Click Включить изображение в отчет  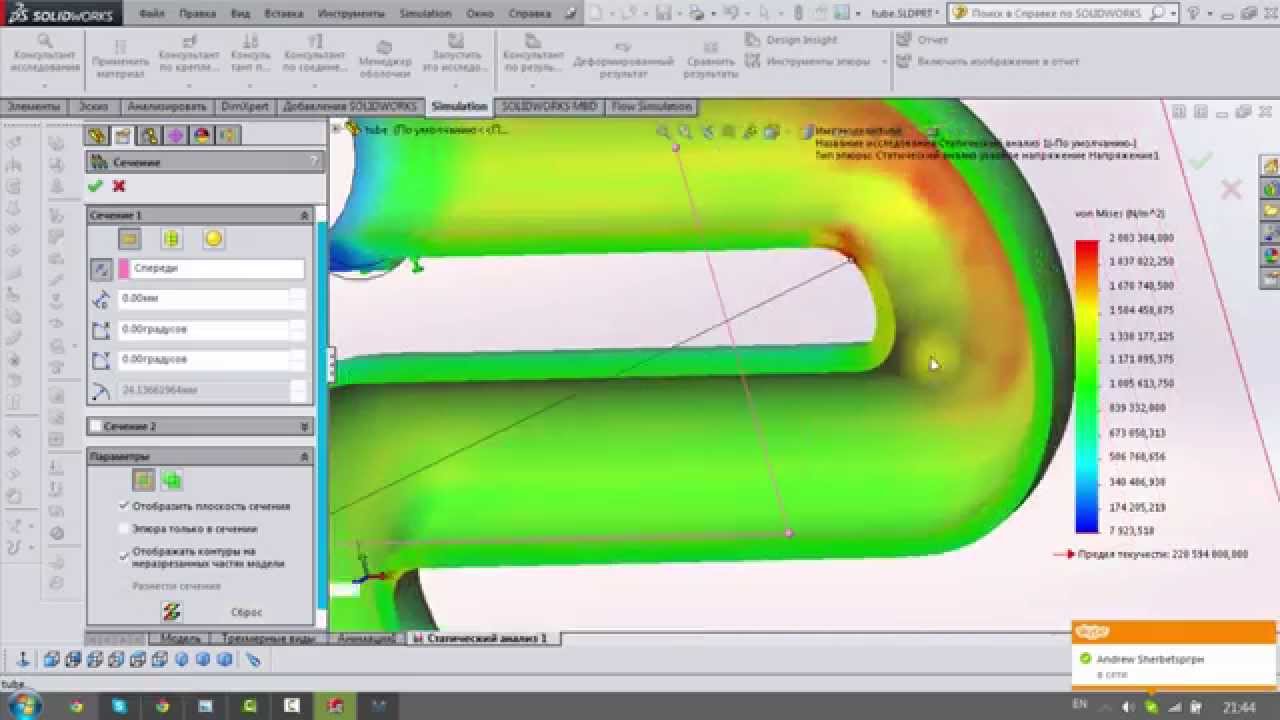[986, 61]
